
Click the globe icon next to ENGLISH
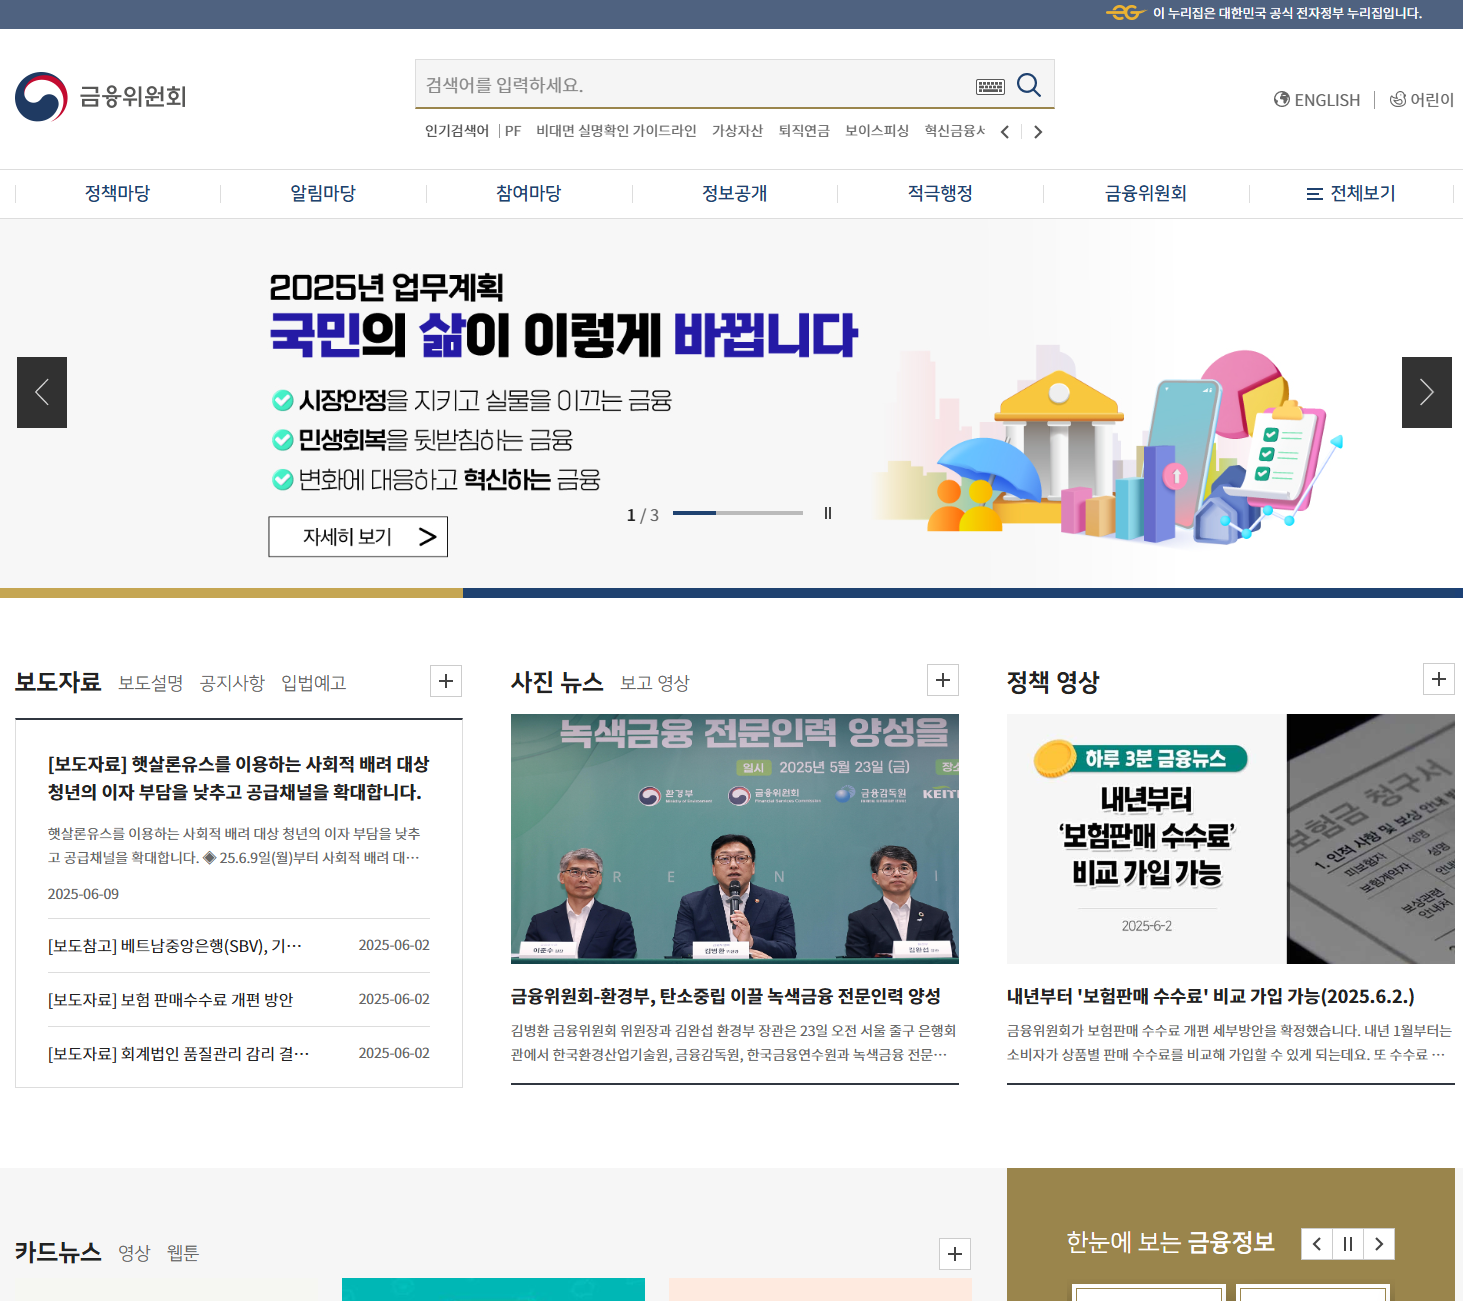1280,99
